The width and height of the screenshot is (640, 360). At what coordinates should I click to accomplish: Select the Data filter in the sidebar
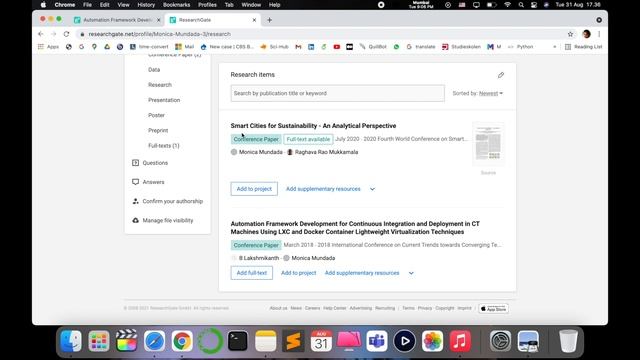coord(154,70)
